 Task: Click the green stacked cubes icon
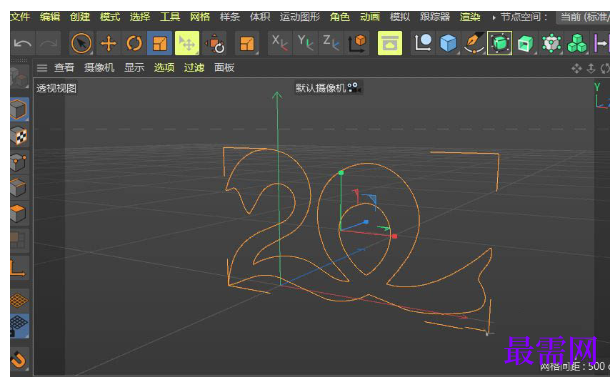click(577, 43)
